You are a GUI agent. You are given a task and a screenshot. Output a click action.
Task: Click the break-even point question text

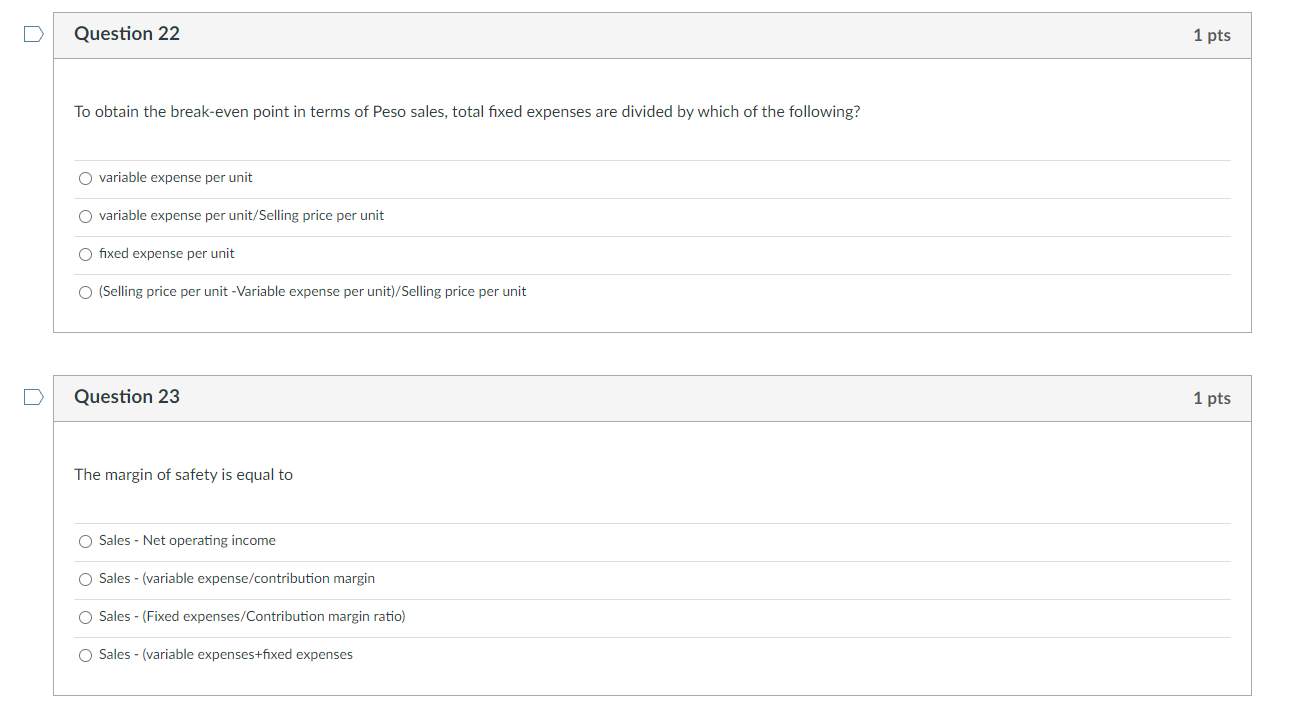point(467,112)
